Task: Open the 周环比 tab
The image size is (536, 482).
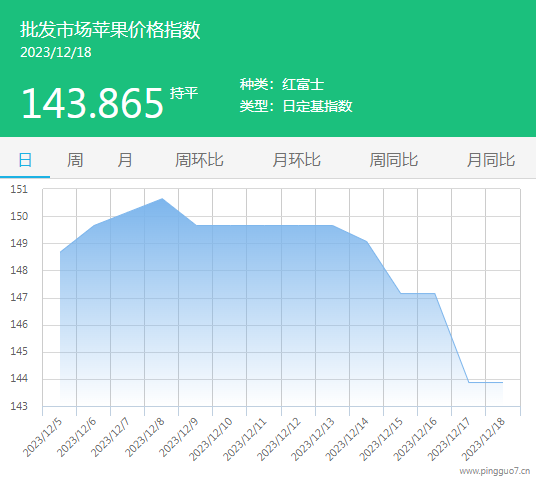Action: 199,160
